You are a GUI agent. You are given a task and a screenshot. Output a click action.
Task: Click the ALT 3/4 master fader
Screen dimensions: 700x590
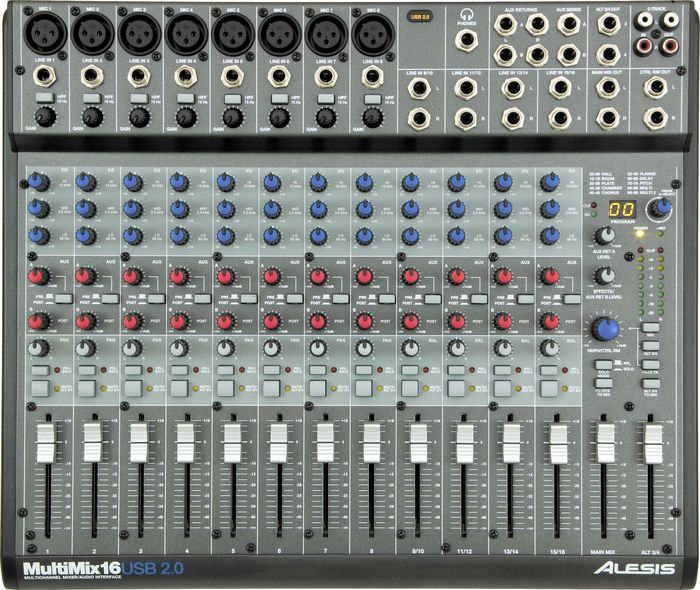coord(653,444)
